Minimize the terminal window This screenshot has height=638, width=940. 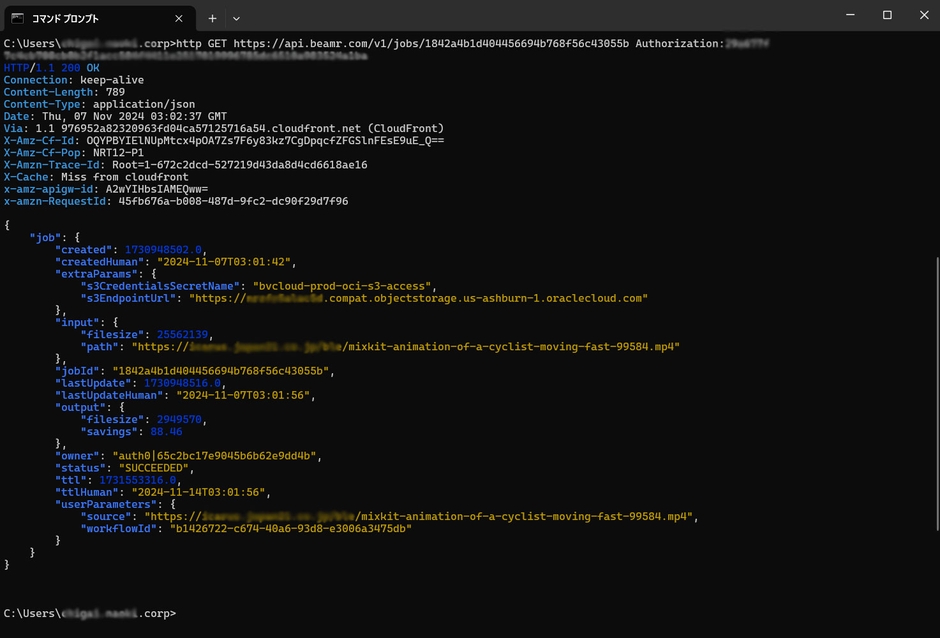pyautogui.click(x=843, y=15)
